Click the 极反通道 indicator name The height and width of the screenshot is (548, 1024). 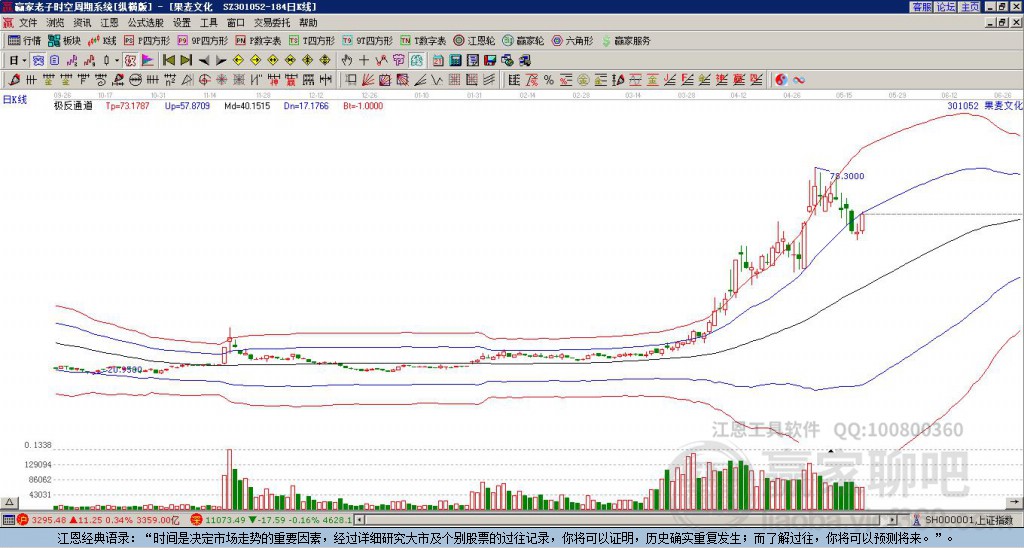(73, 106)
